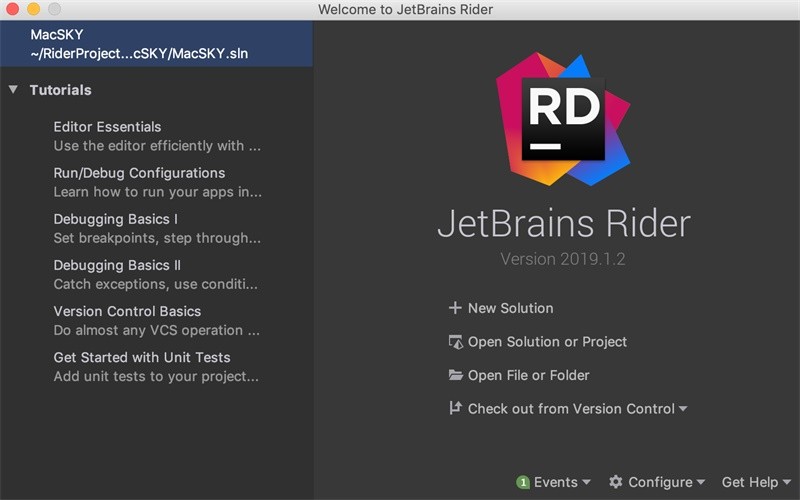
Task: Collapse the Tutorials section triangle
Action: [13, 90]
